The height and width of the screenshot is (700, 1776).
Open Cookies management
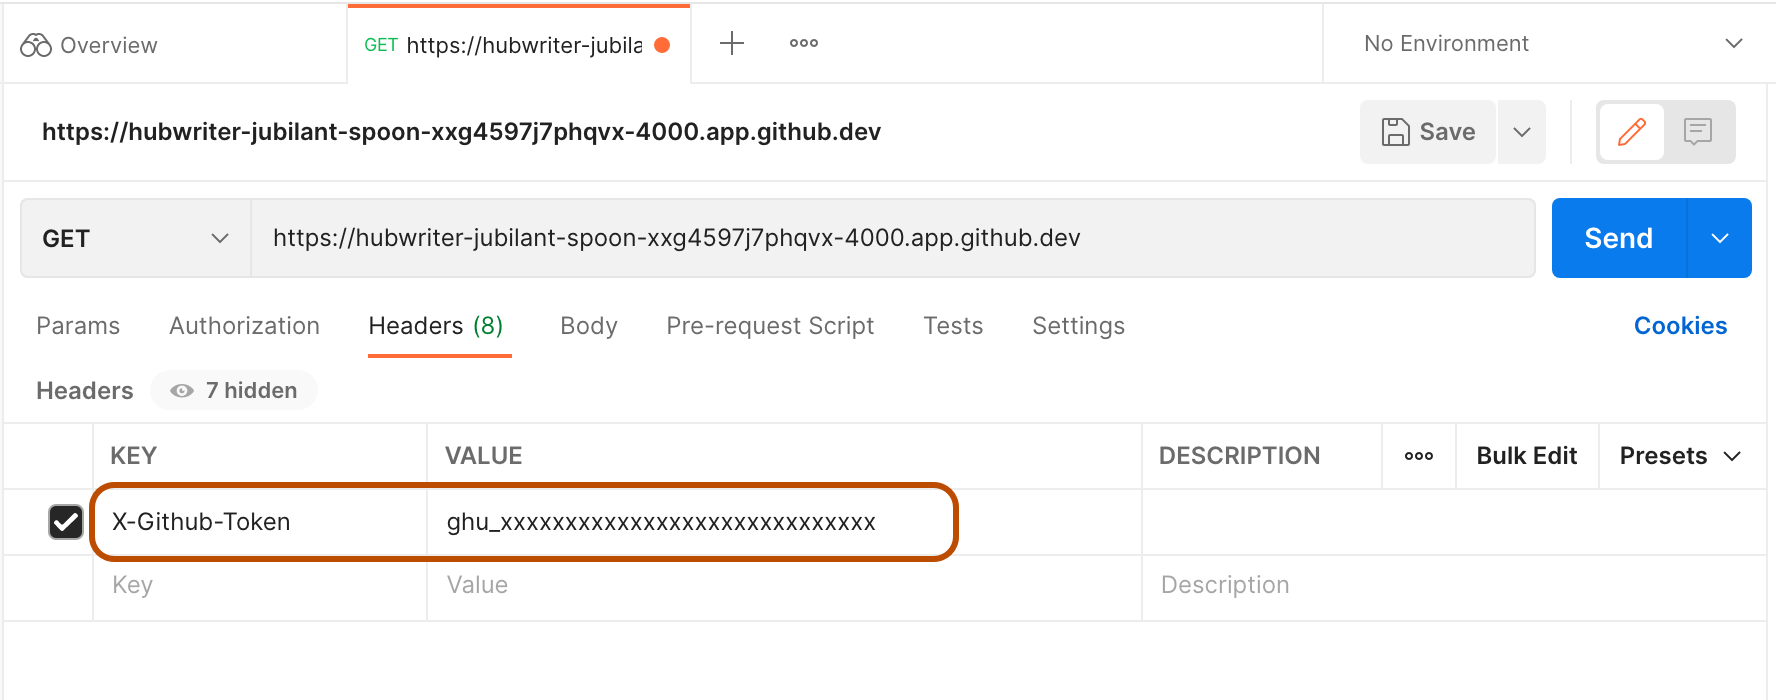tap(1680, 325)
